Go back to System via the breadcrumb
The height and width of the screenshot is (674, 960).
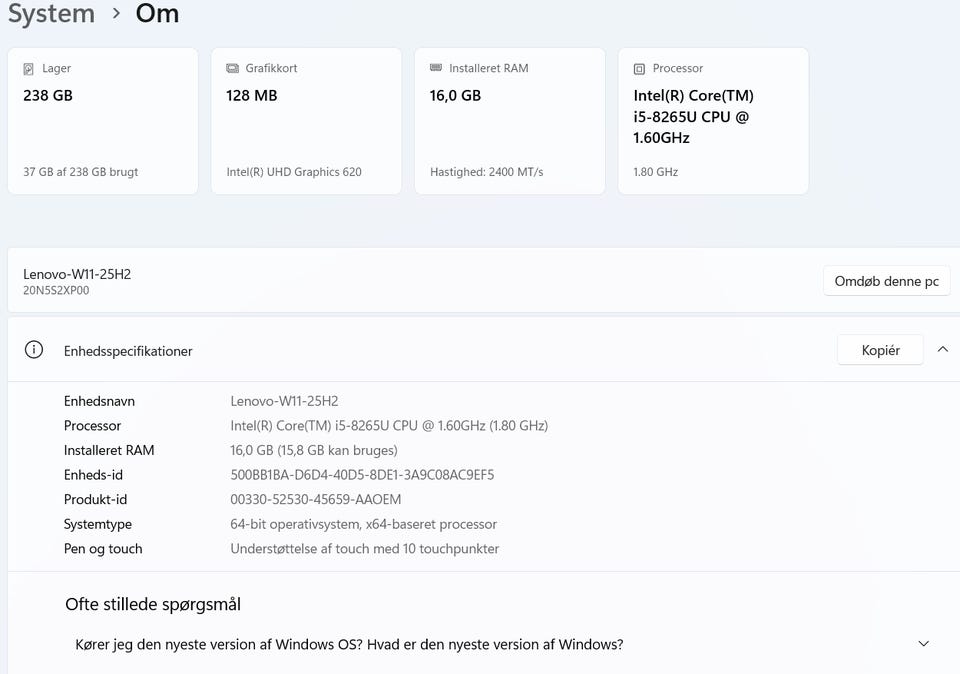point(51,14)
